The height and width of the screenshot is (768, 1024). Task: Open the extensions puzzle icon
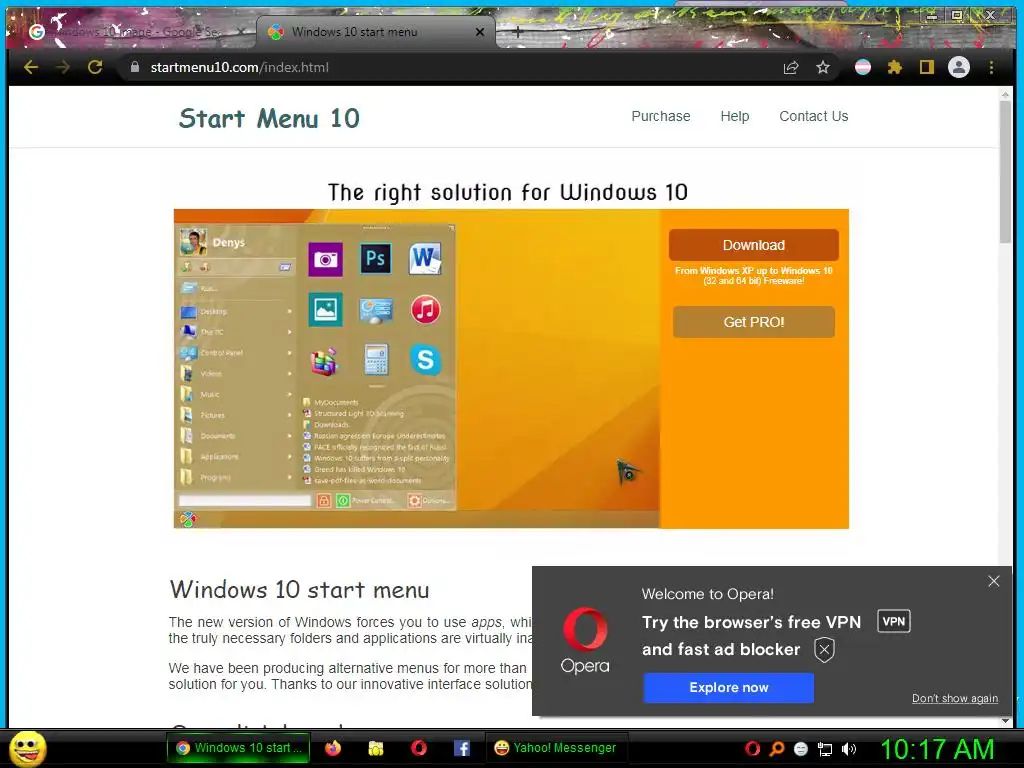click(895, 67)
